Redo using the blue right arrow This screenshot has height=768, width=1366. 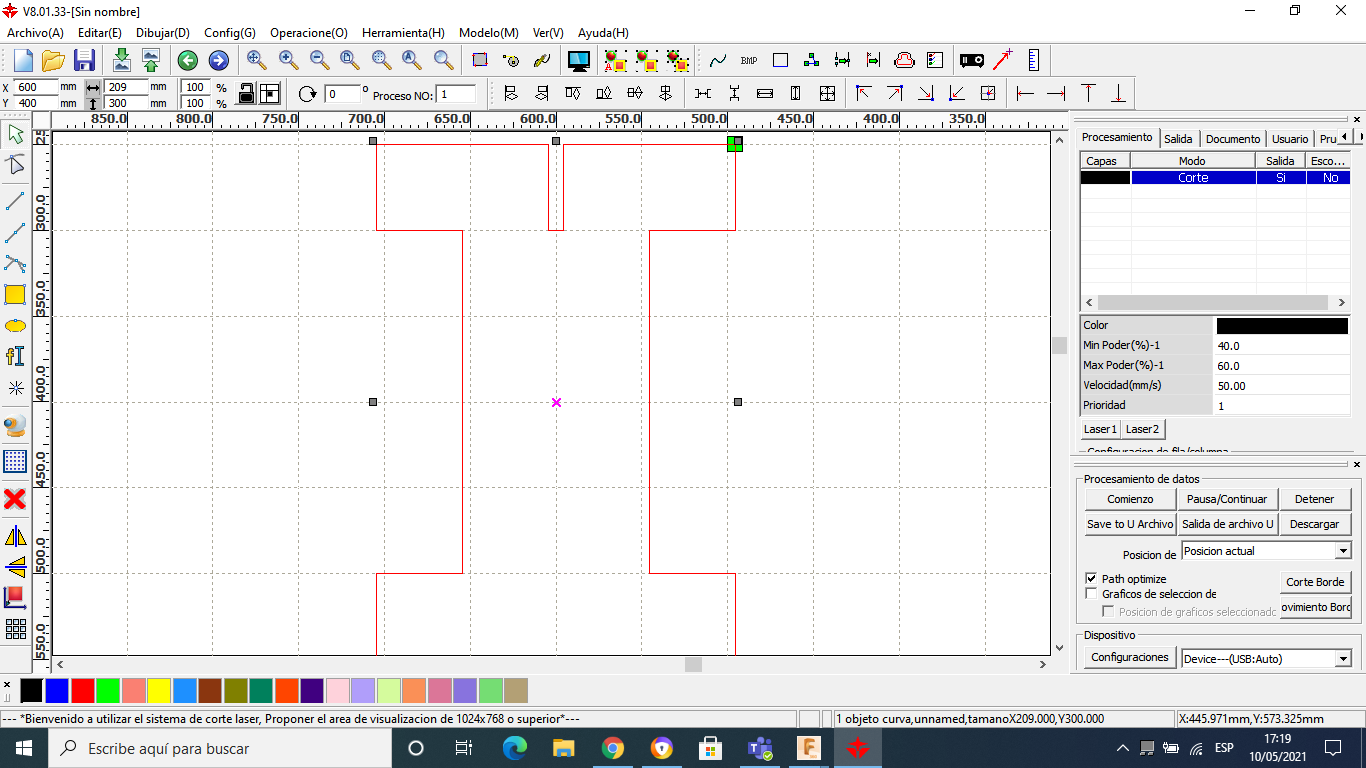coord(218,61)
